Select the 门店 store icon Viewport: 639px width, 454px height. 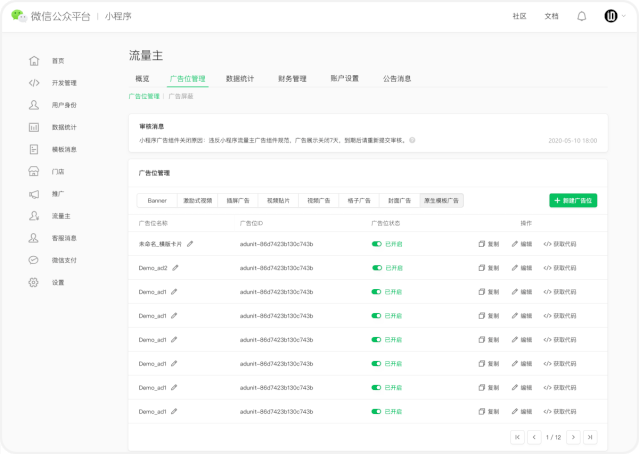pyautogui.click(x=34, y=171)
